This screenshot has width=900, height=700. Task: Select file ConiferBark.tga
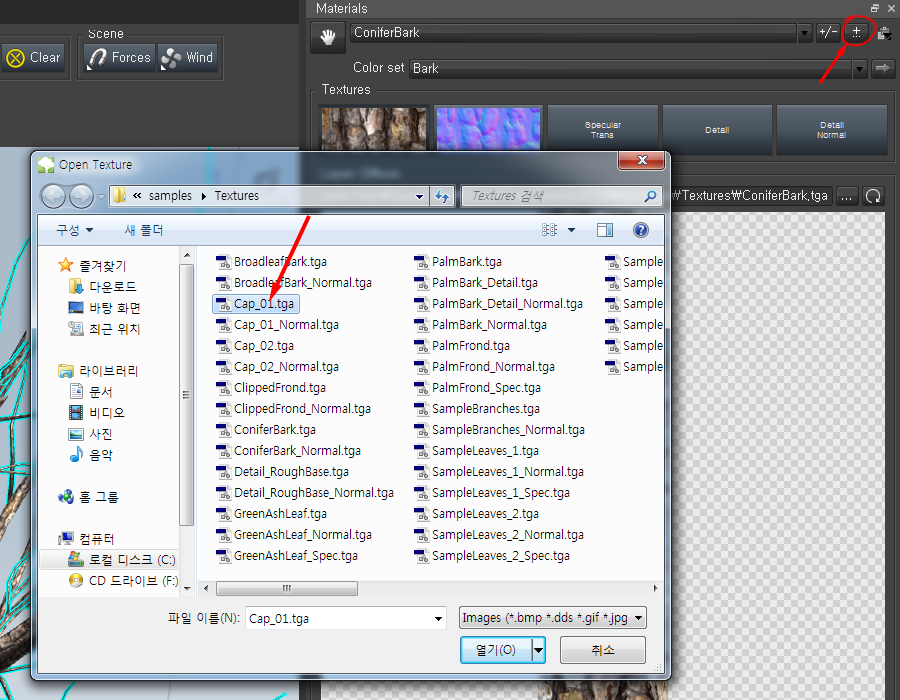click(x=266, y=430)
